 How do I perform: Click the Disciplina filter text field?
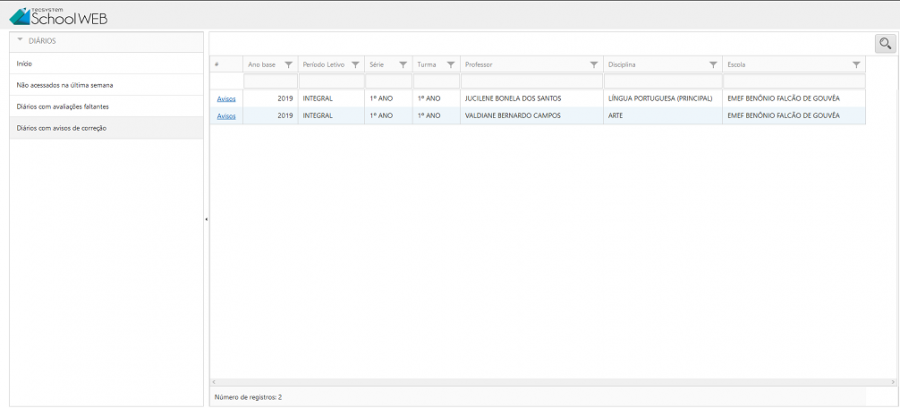click(662, 81)
